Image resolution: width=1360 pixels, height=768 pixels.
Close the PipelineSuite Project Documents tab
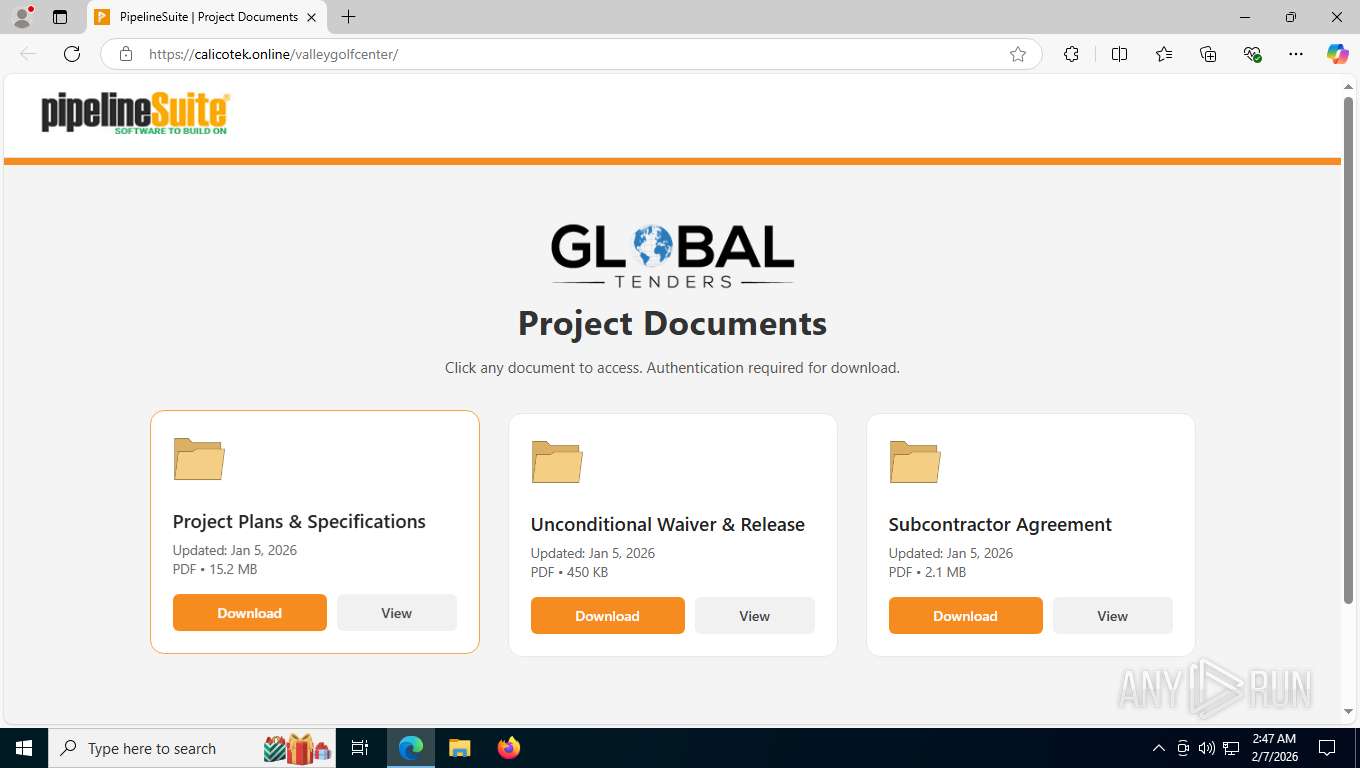tap(311, 17)
